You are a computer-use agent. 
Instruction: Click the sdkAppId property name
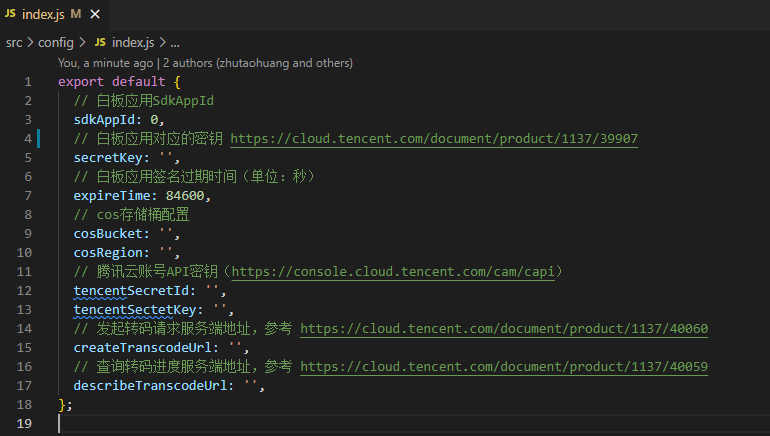click(x=104, y=120)
